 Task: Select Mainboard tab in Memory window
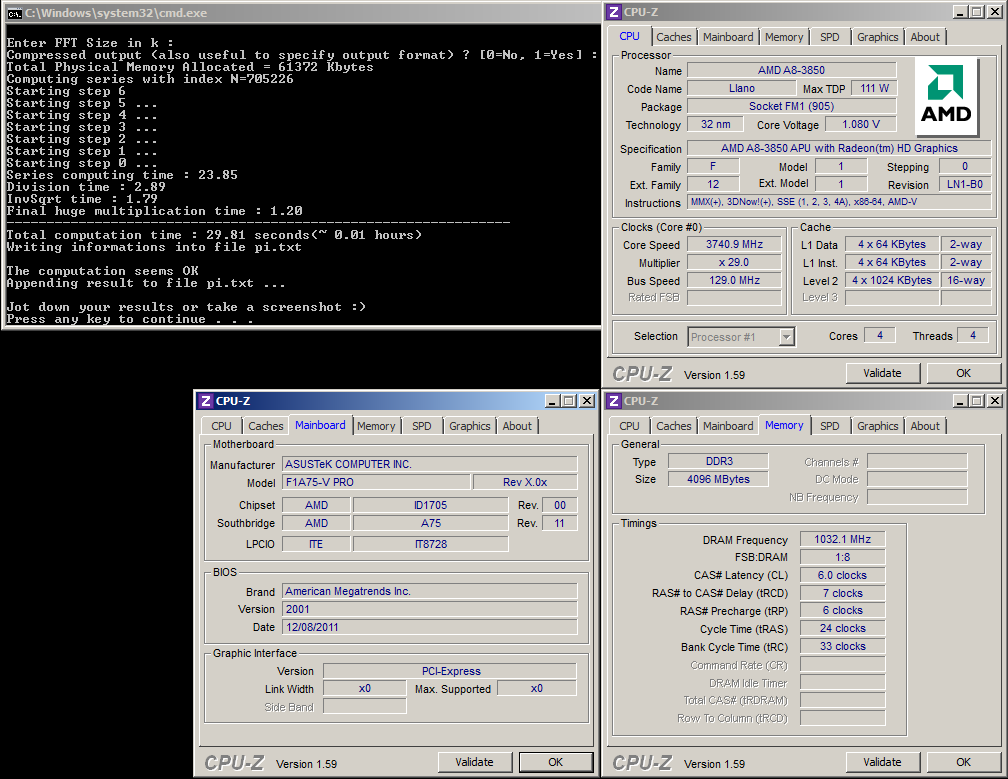pos(728,426)
